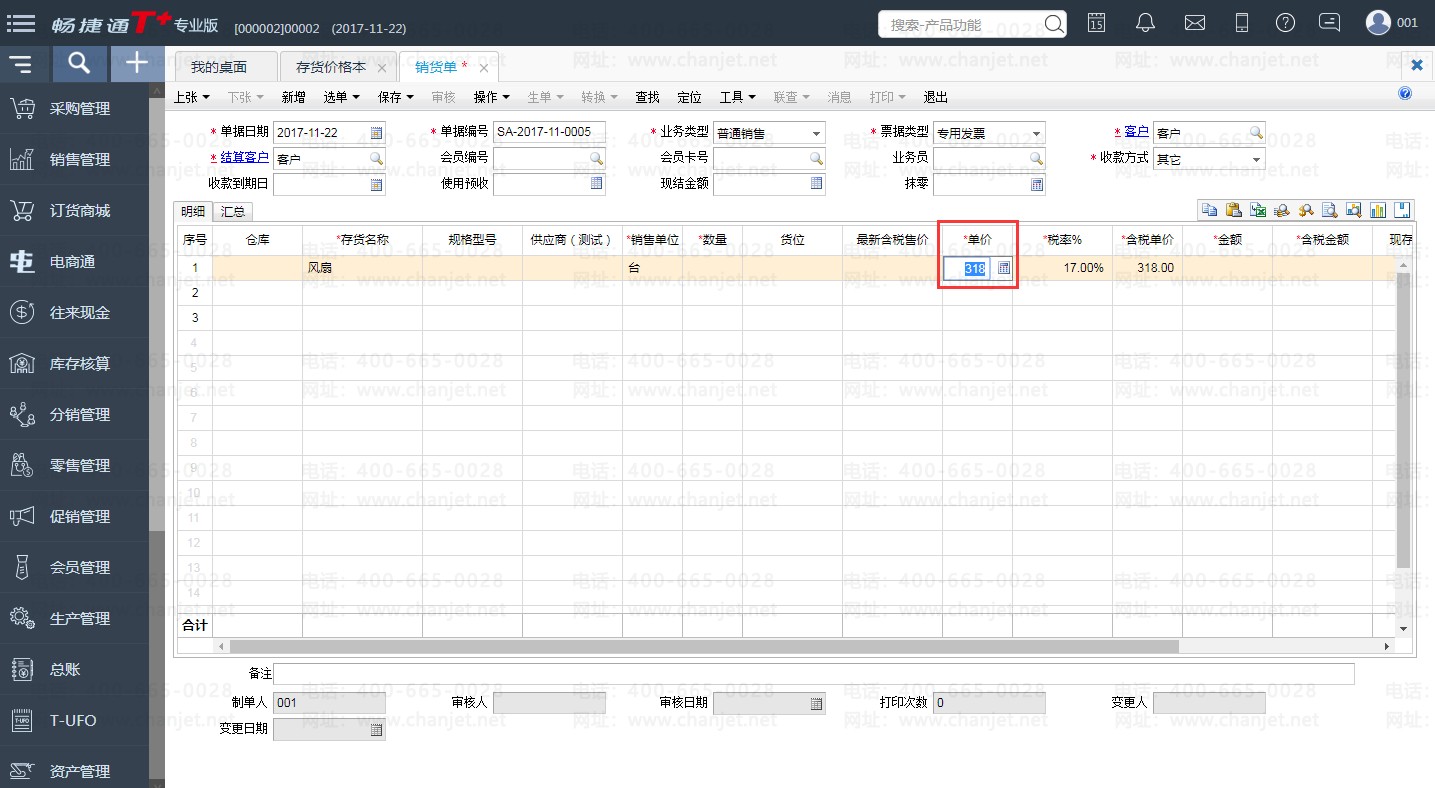The height and width of the screenshot is (788, 1435).
Task: Click the paste icon above the detail grid
Action: point(1233,210)
